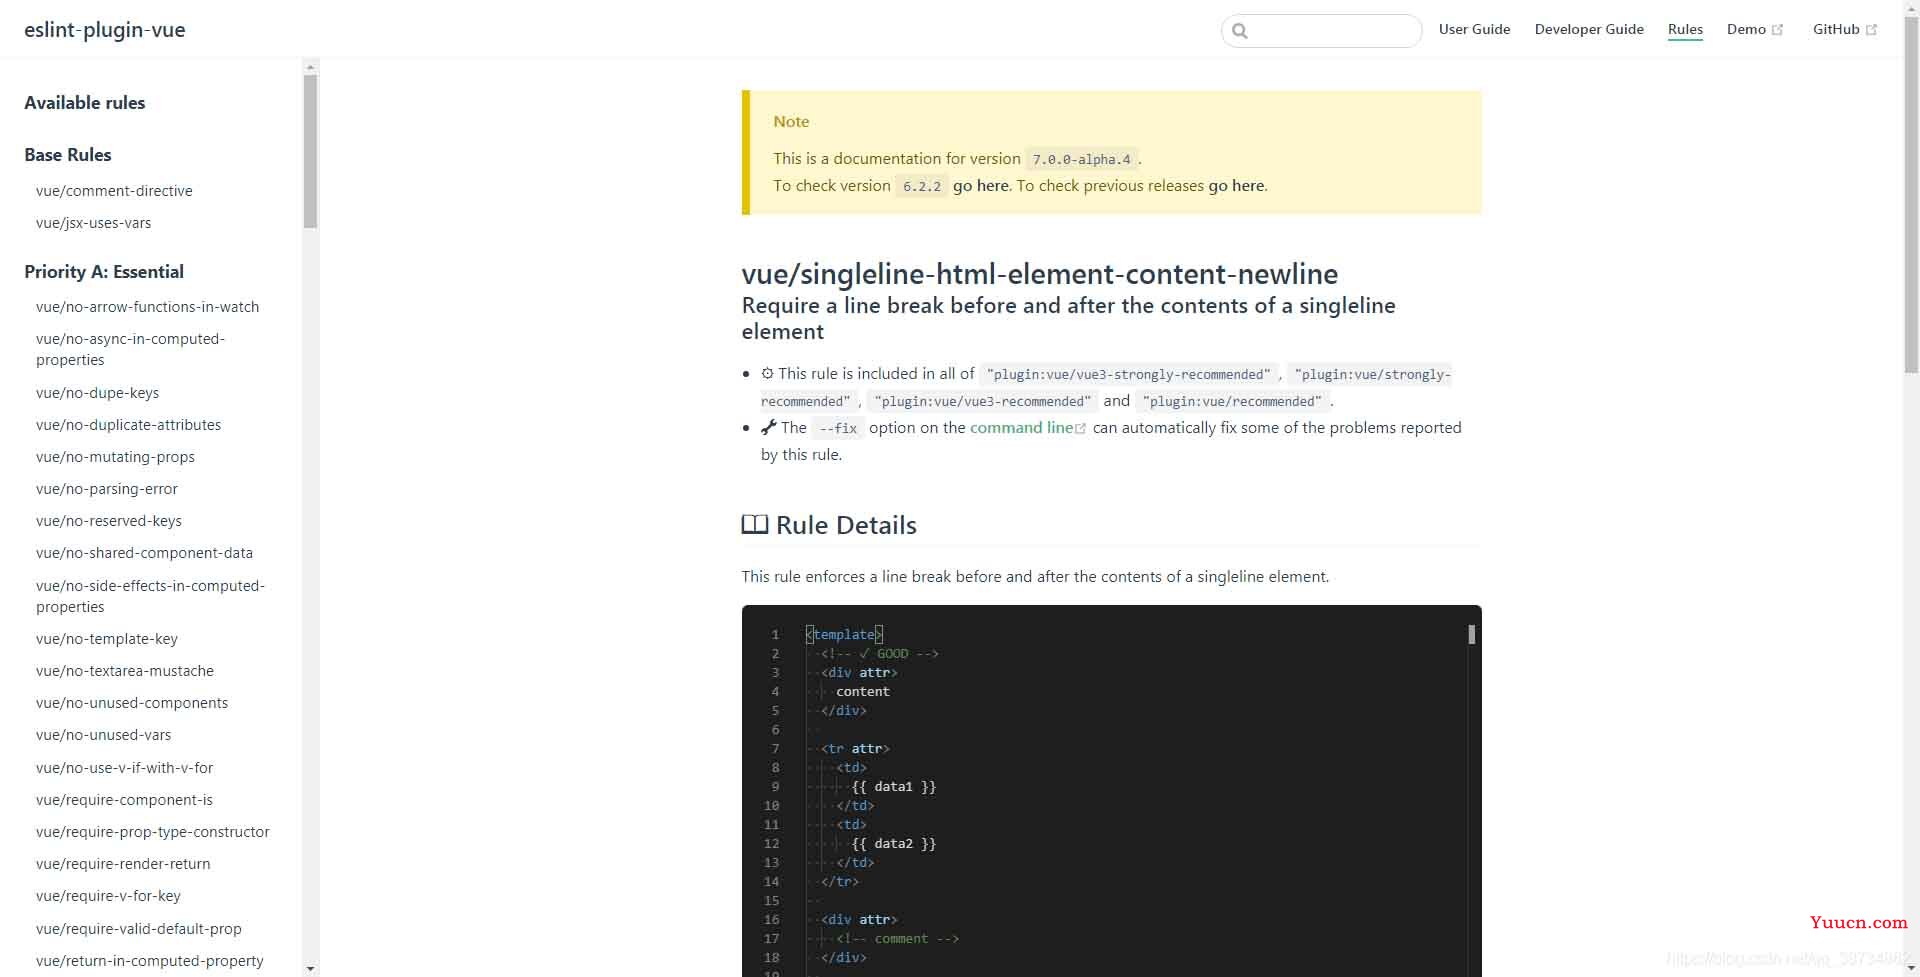This screenshot has height=977, width=1920.
Task: Open vue/no-use-v-if-with-v-for rule
Action: 124,767
